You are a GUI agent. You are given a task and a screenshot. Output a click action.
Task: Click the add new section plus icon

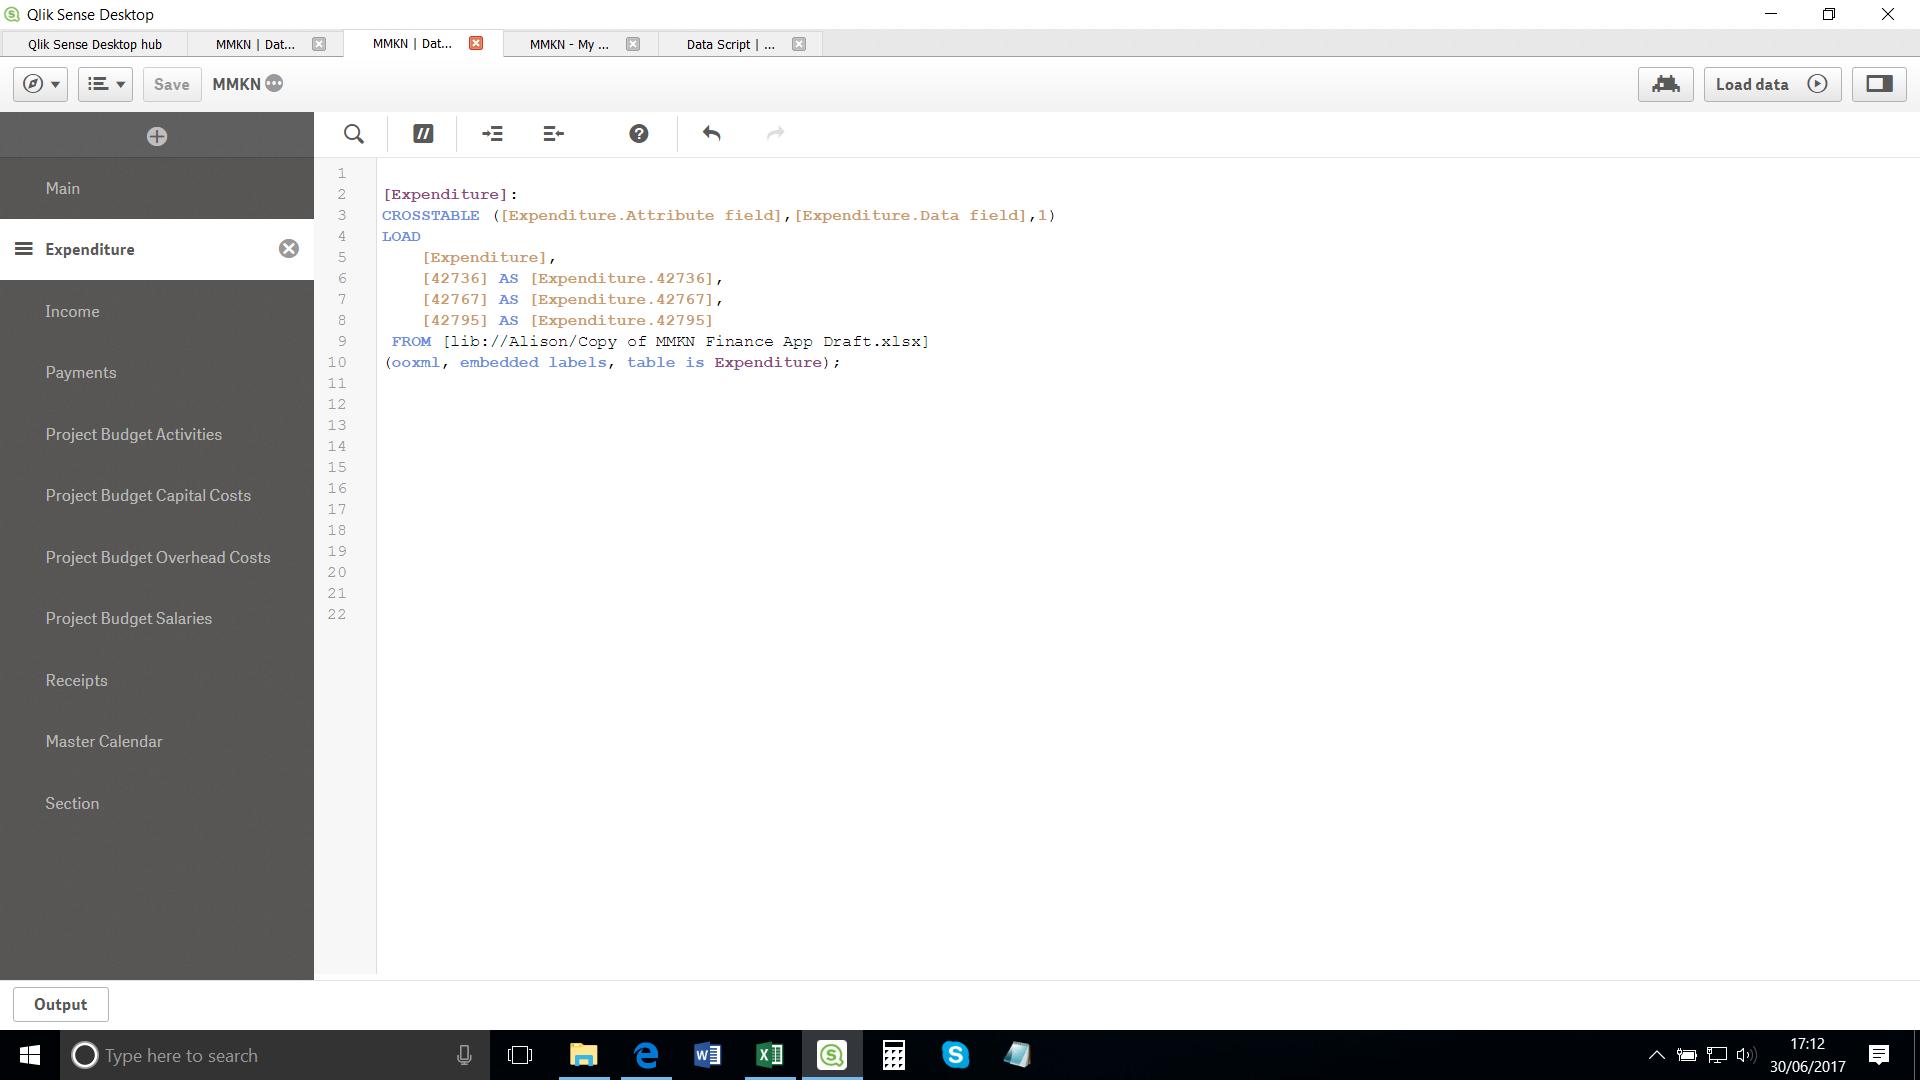pos(157,136)
